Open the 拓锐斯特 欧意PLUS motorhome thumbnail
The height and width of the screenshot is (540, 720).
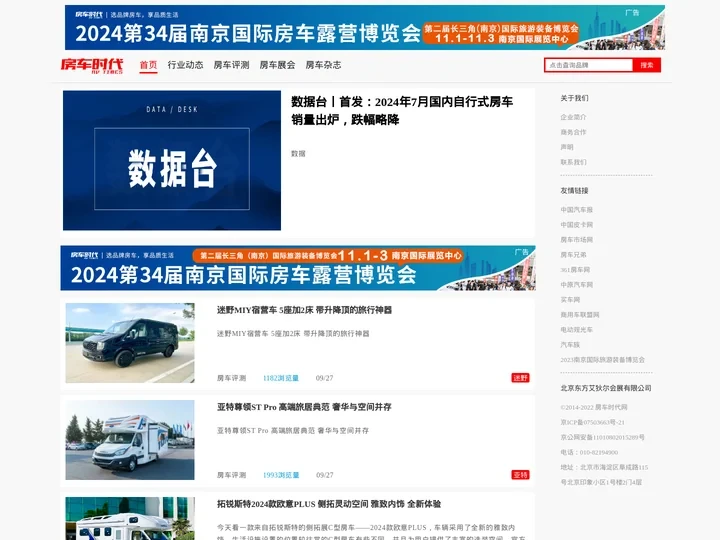coord(130,518)
